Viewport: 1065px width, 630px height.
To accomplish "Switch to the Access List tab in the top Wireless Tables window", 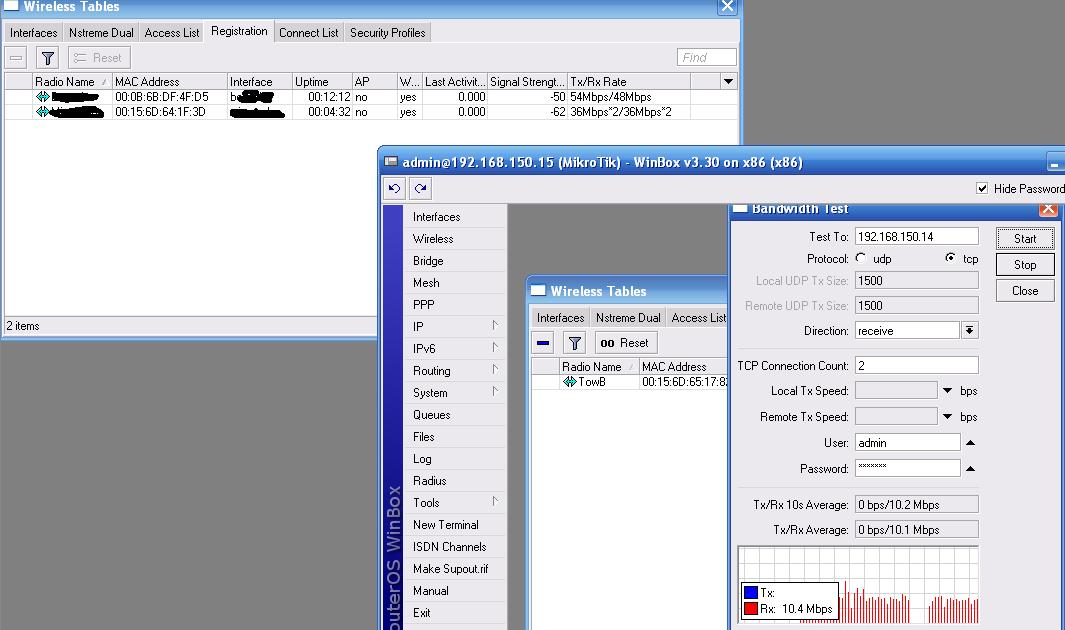I will point(172,33).
